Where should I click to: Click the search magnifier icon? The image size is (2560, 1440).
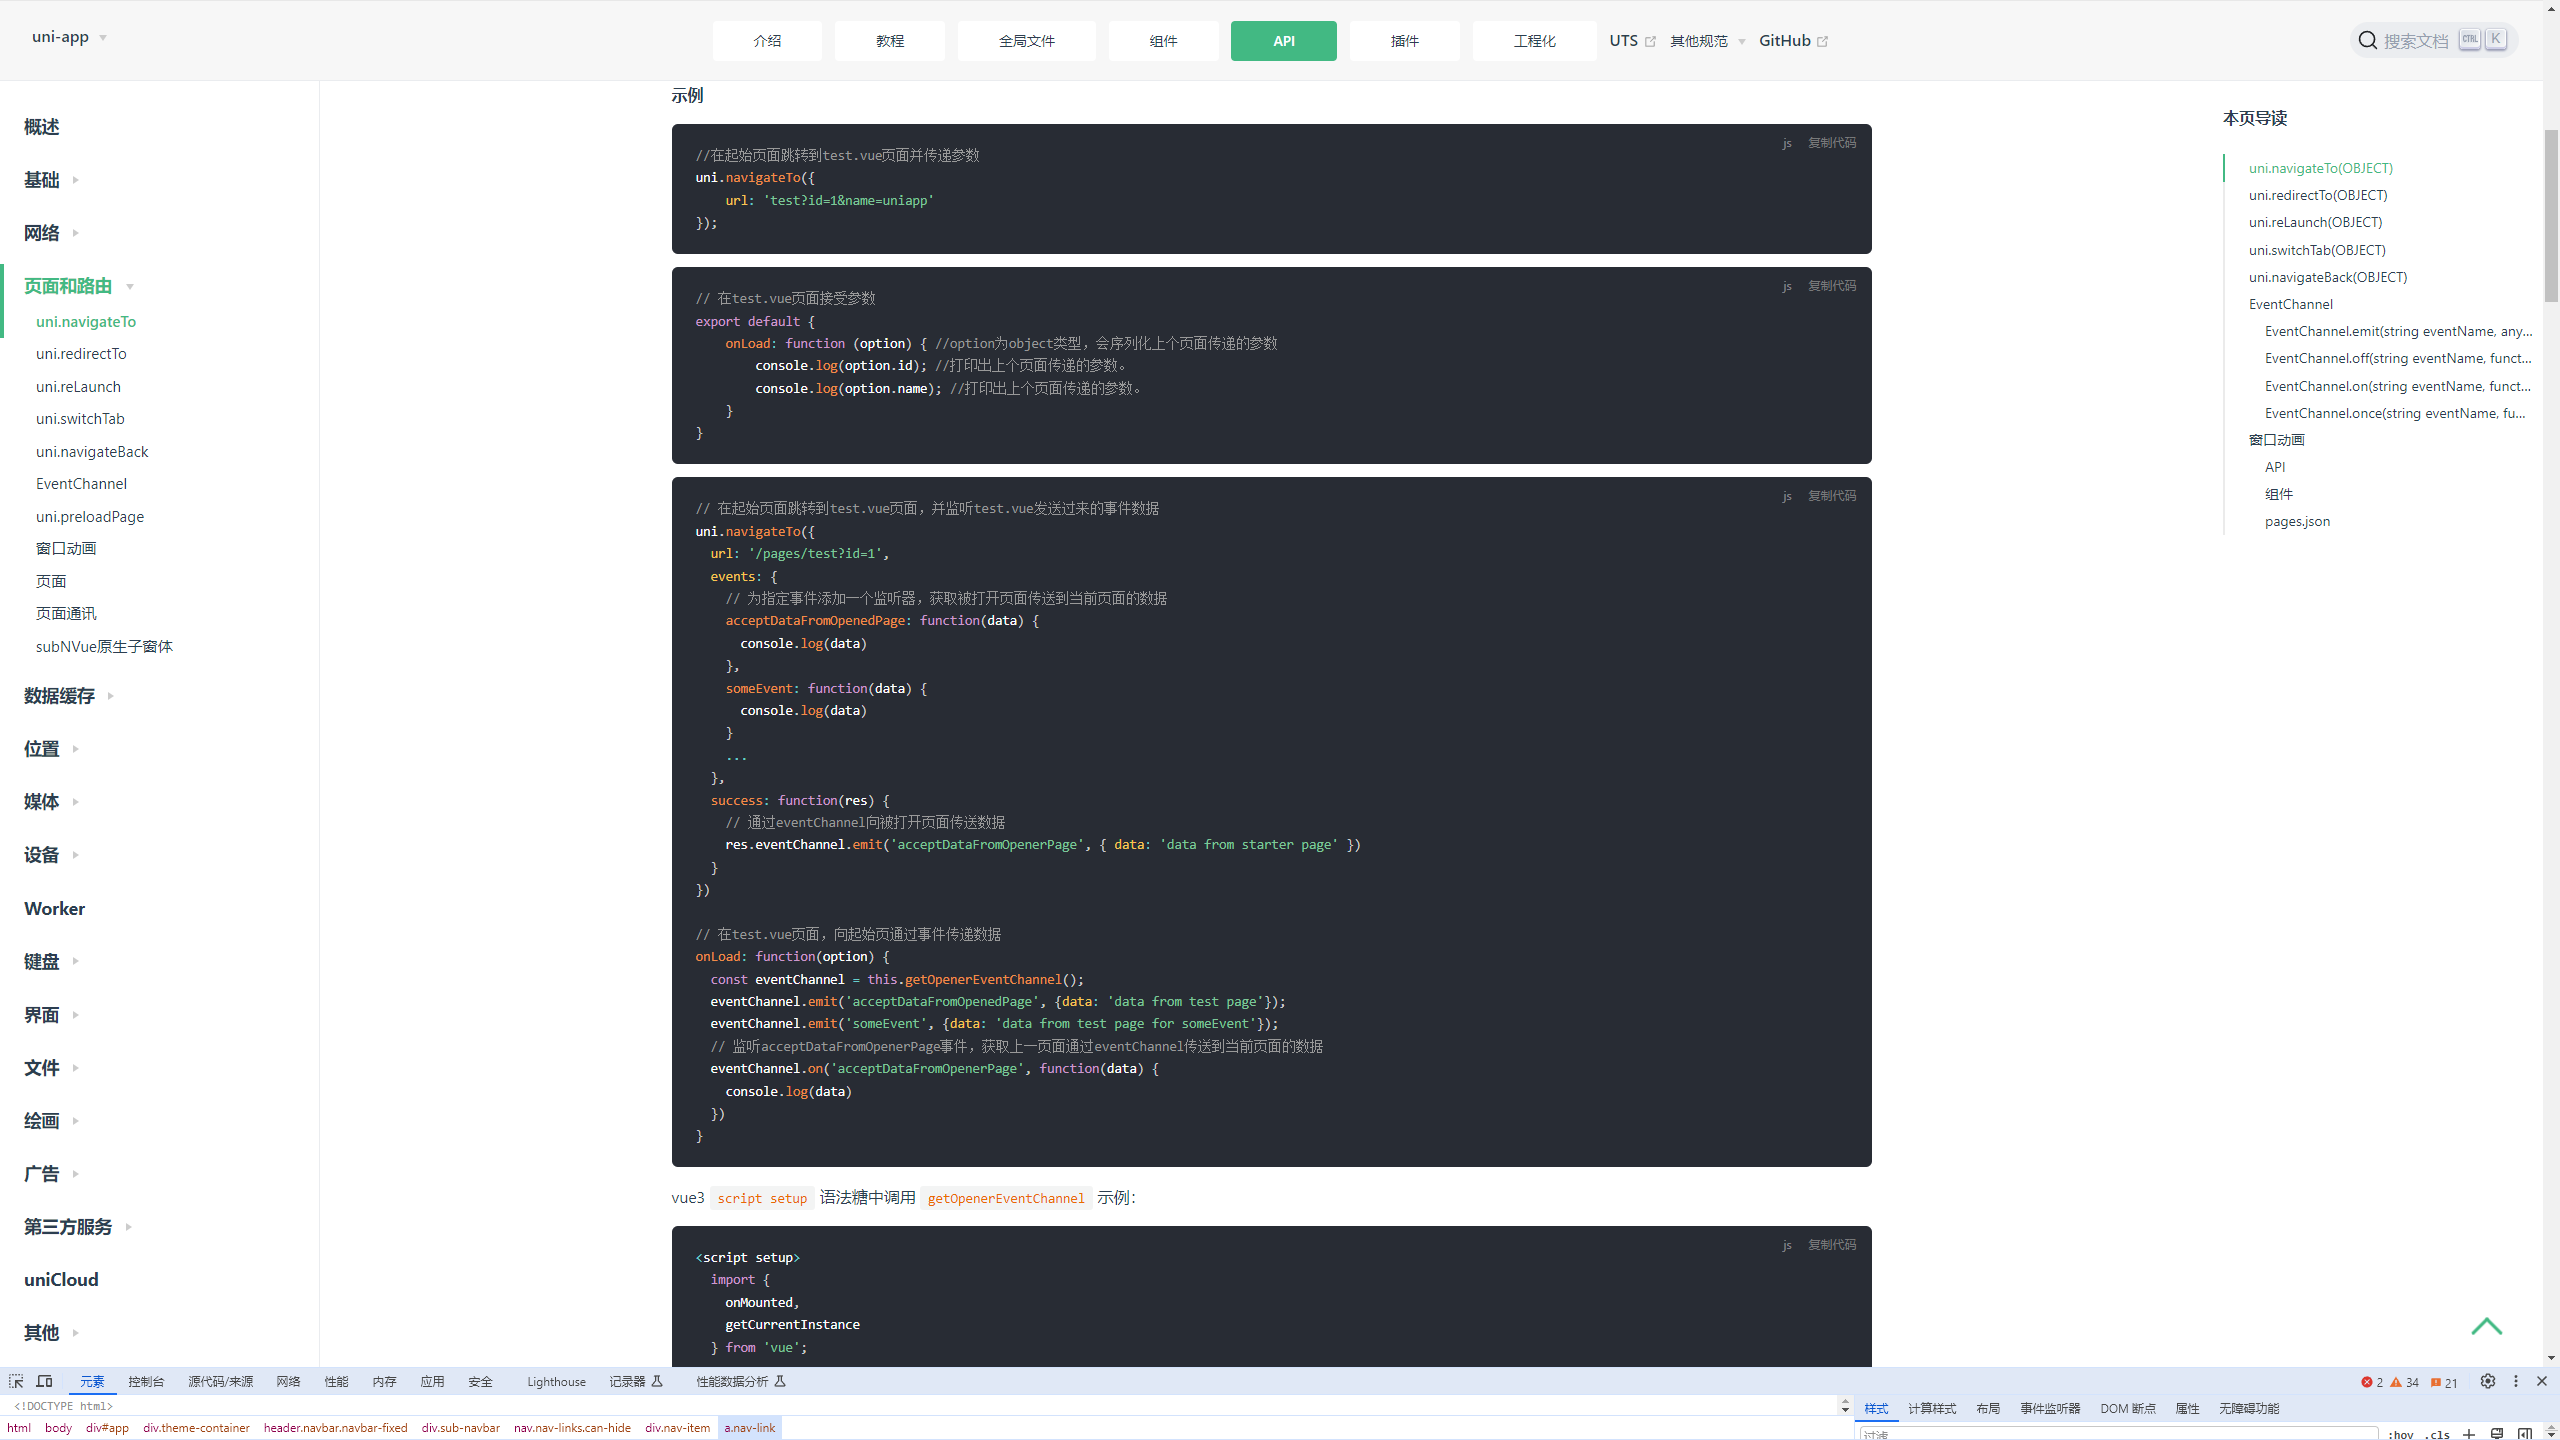(x=2367, y=40)
